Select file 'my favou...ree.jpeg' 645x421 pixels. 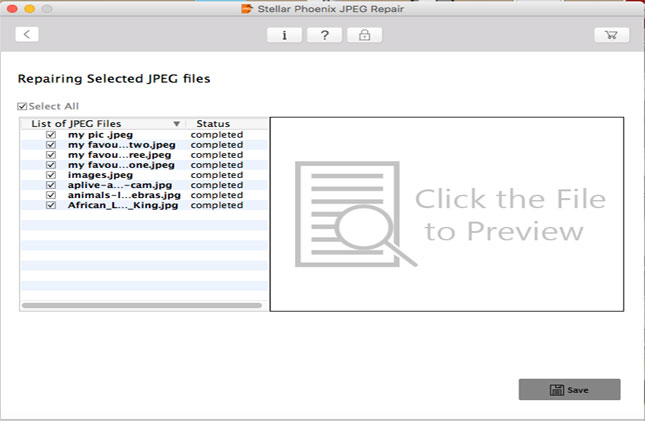(x=119, y=155)
